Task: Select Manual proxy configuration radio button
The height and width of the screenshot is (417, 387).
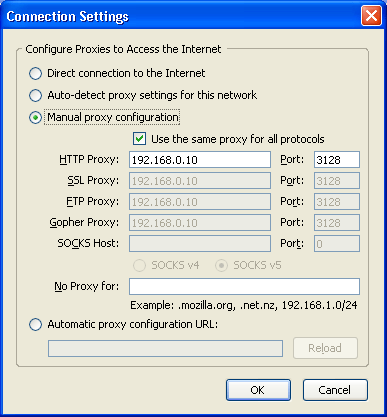Action: [x=35, y=117]
